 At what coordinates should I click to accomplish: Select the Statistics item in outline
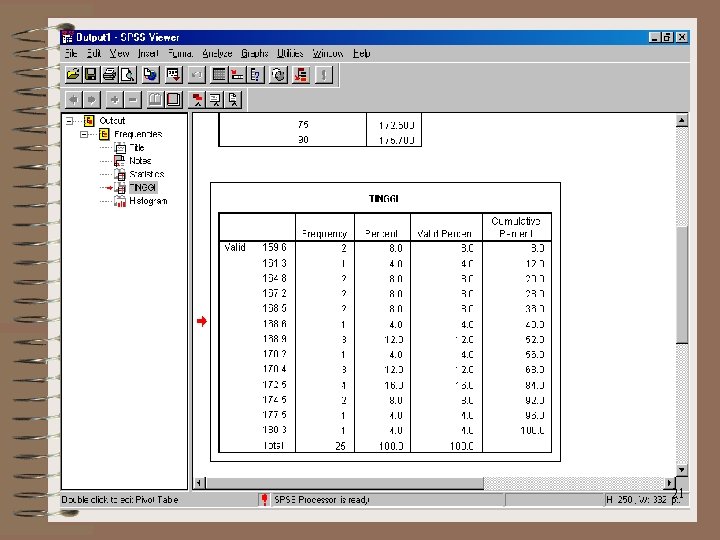point(146,174)
